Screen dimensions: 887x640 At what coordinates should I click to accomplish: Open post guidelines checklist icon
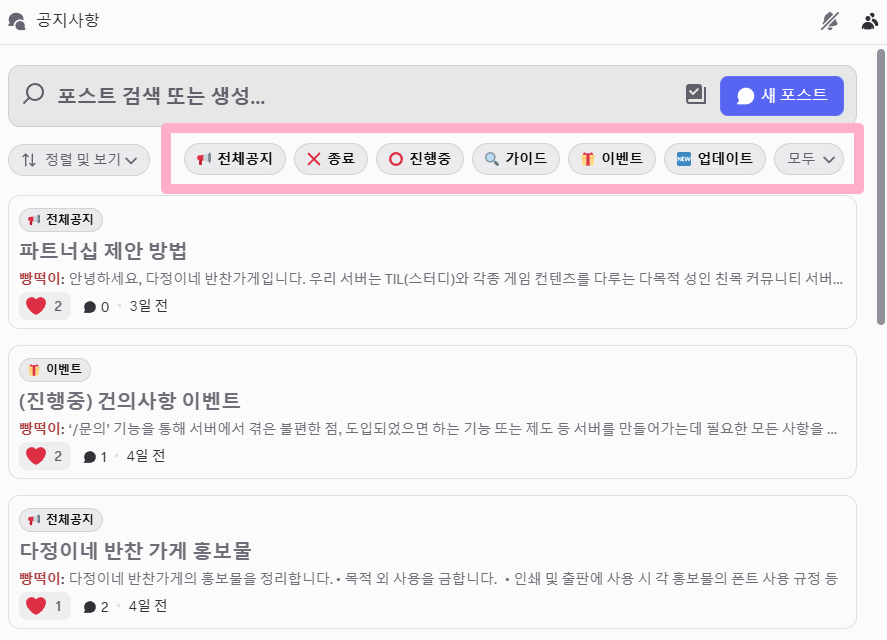point(696,94)
